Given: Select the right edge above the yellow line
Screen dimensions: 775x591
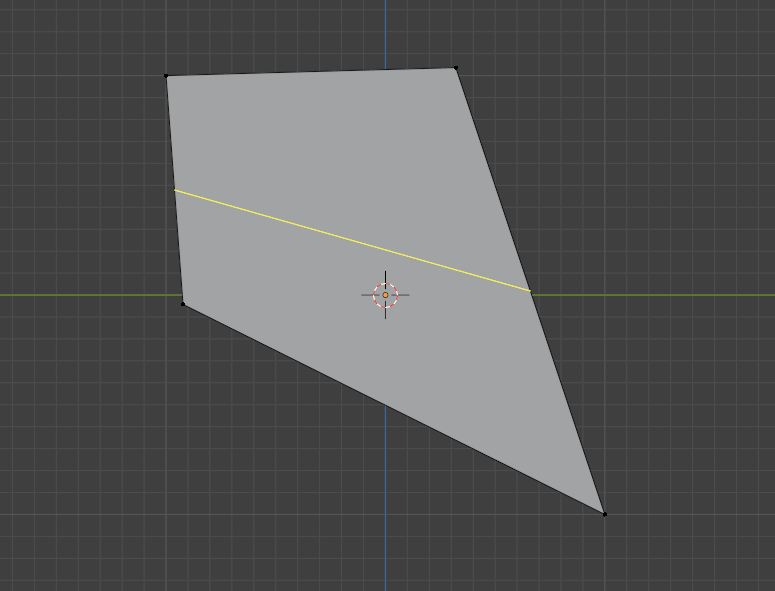Looking at the screenshot, I should [x=493, y=179].
